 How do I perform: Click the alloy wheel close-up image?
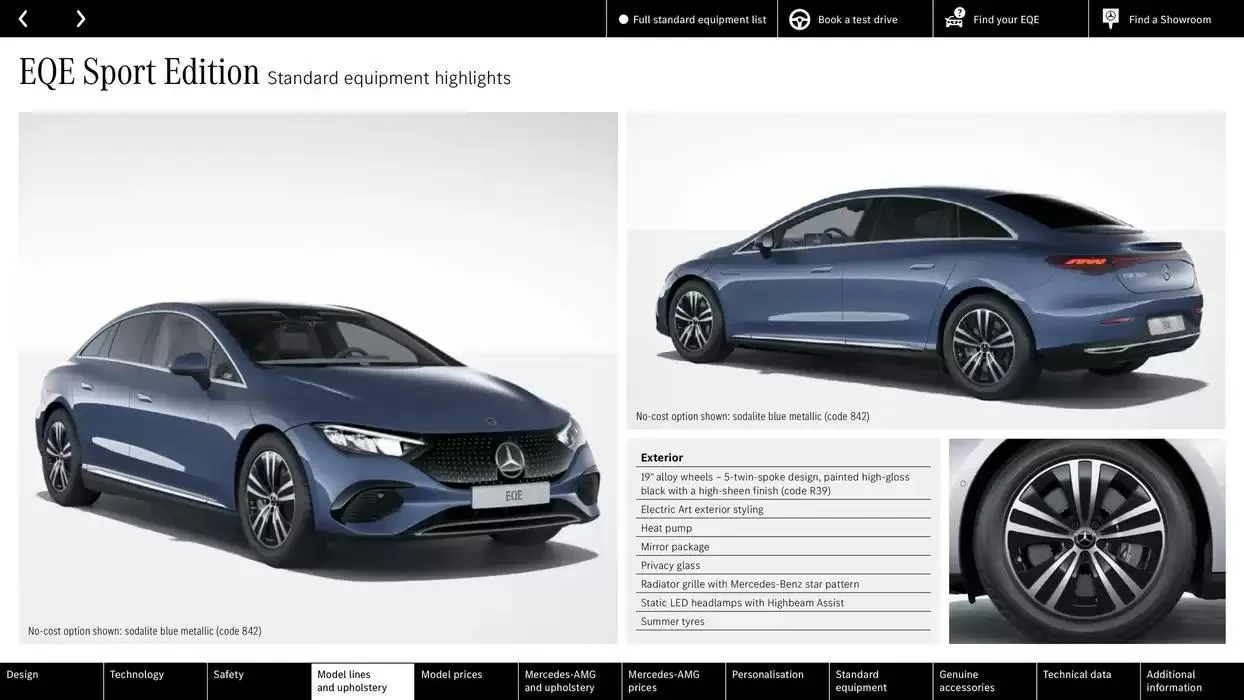pyautogui.click(x=1087, y=541)
